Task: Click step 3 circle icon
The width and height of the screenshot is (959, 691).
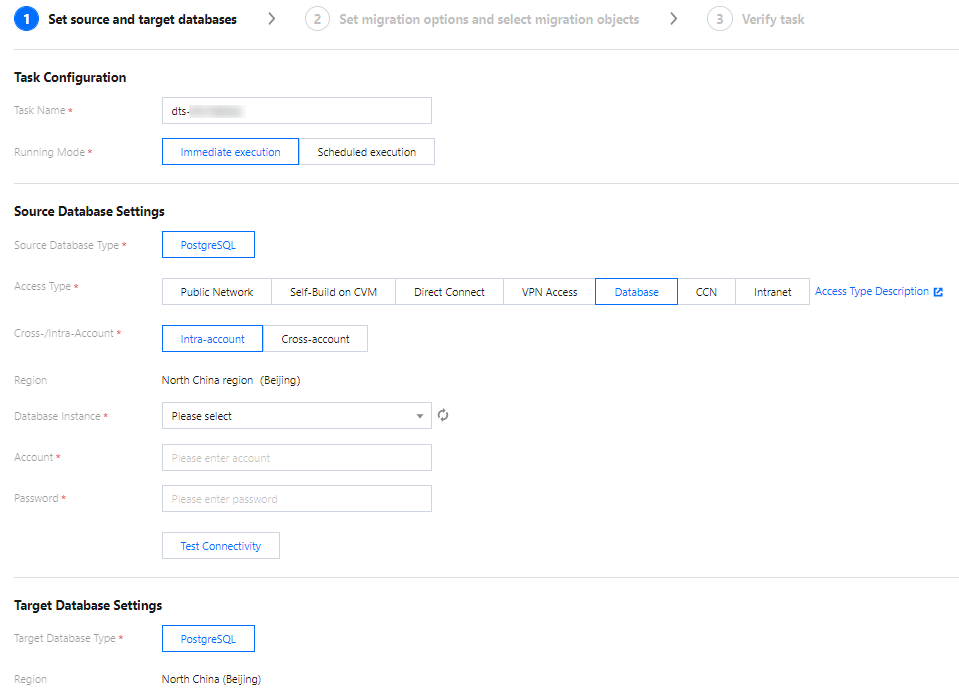Action: tap(720, 19)
